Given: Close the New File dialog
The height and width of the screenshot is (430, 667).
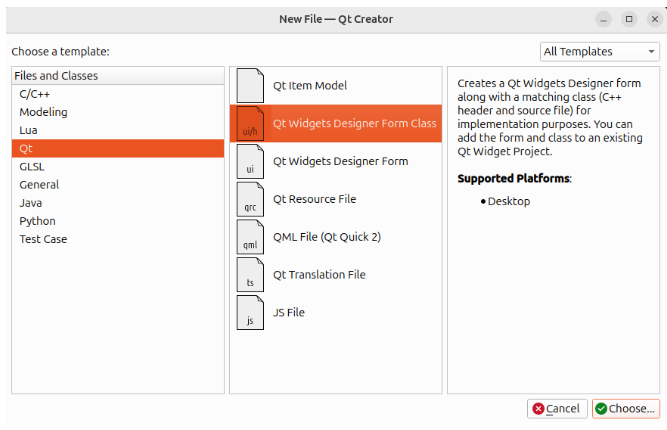Looking at the screenshot, I should (x=655, y=19).
